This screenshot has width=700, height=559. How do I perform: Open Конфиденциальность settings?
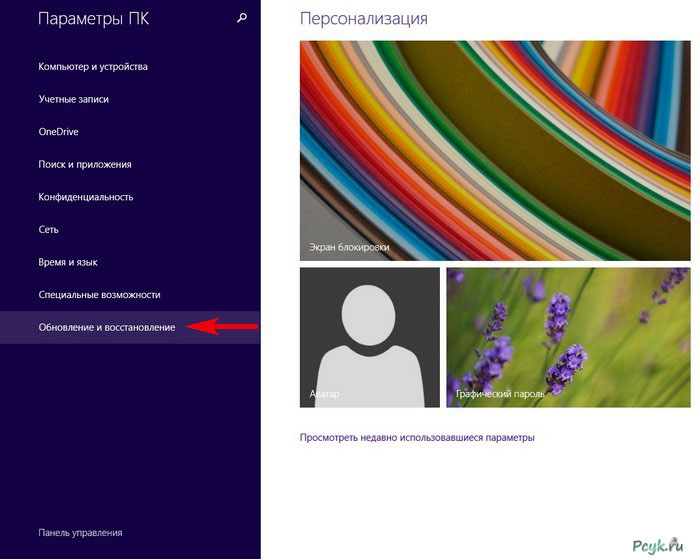86,198
